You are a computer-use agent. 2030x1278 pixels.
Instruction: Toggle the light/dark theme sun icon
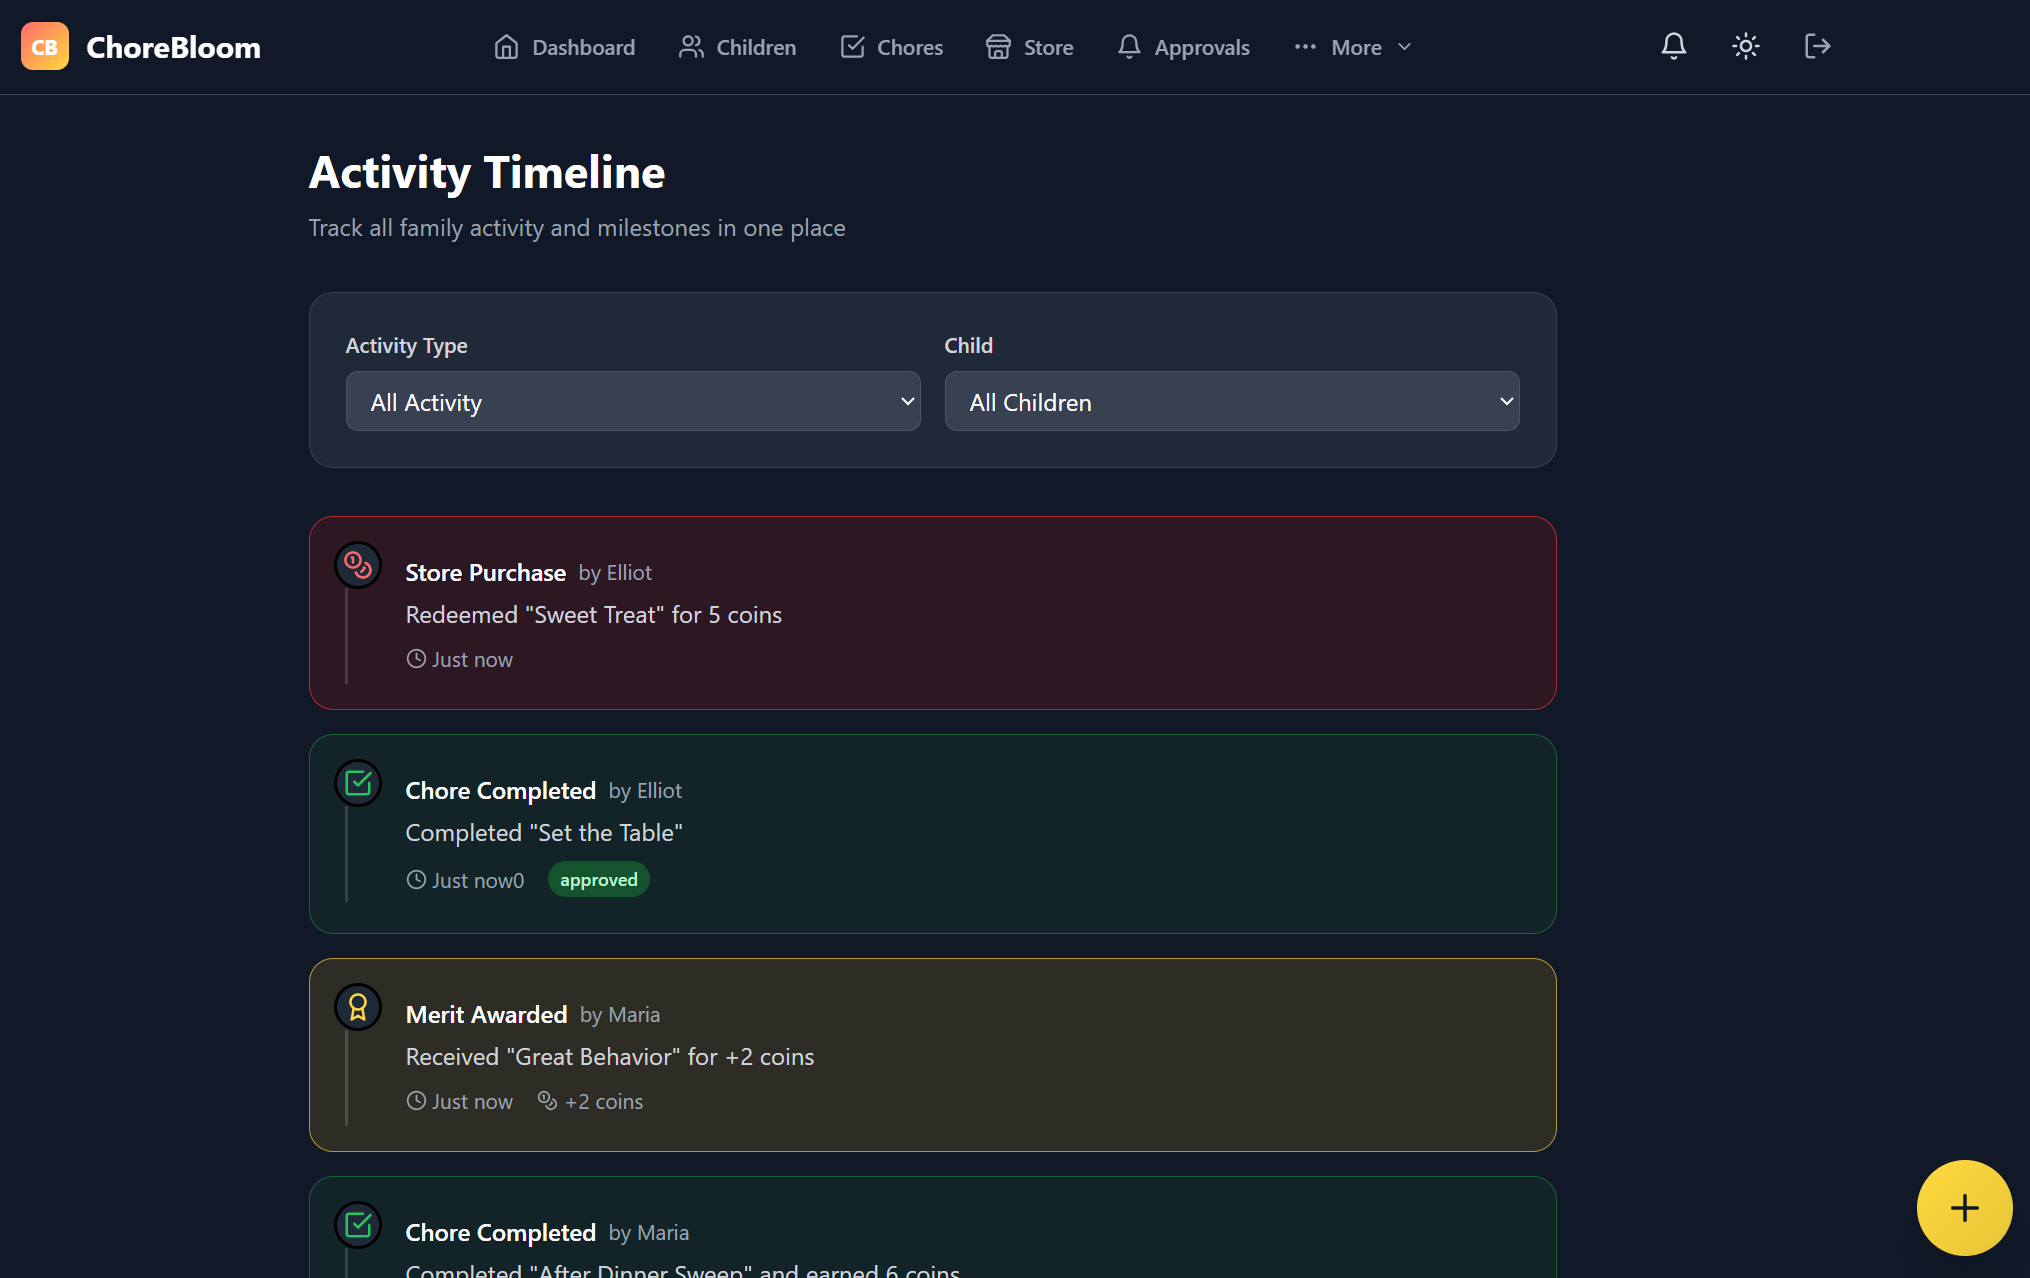[1745, 46]
